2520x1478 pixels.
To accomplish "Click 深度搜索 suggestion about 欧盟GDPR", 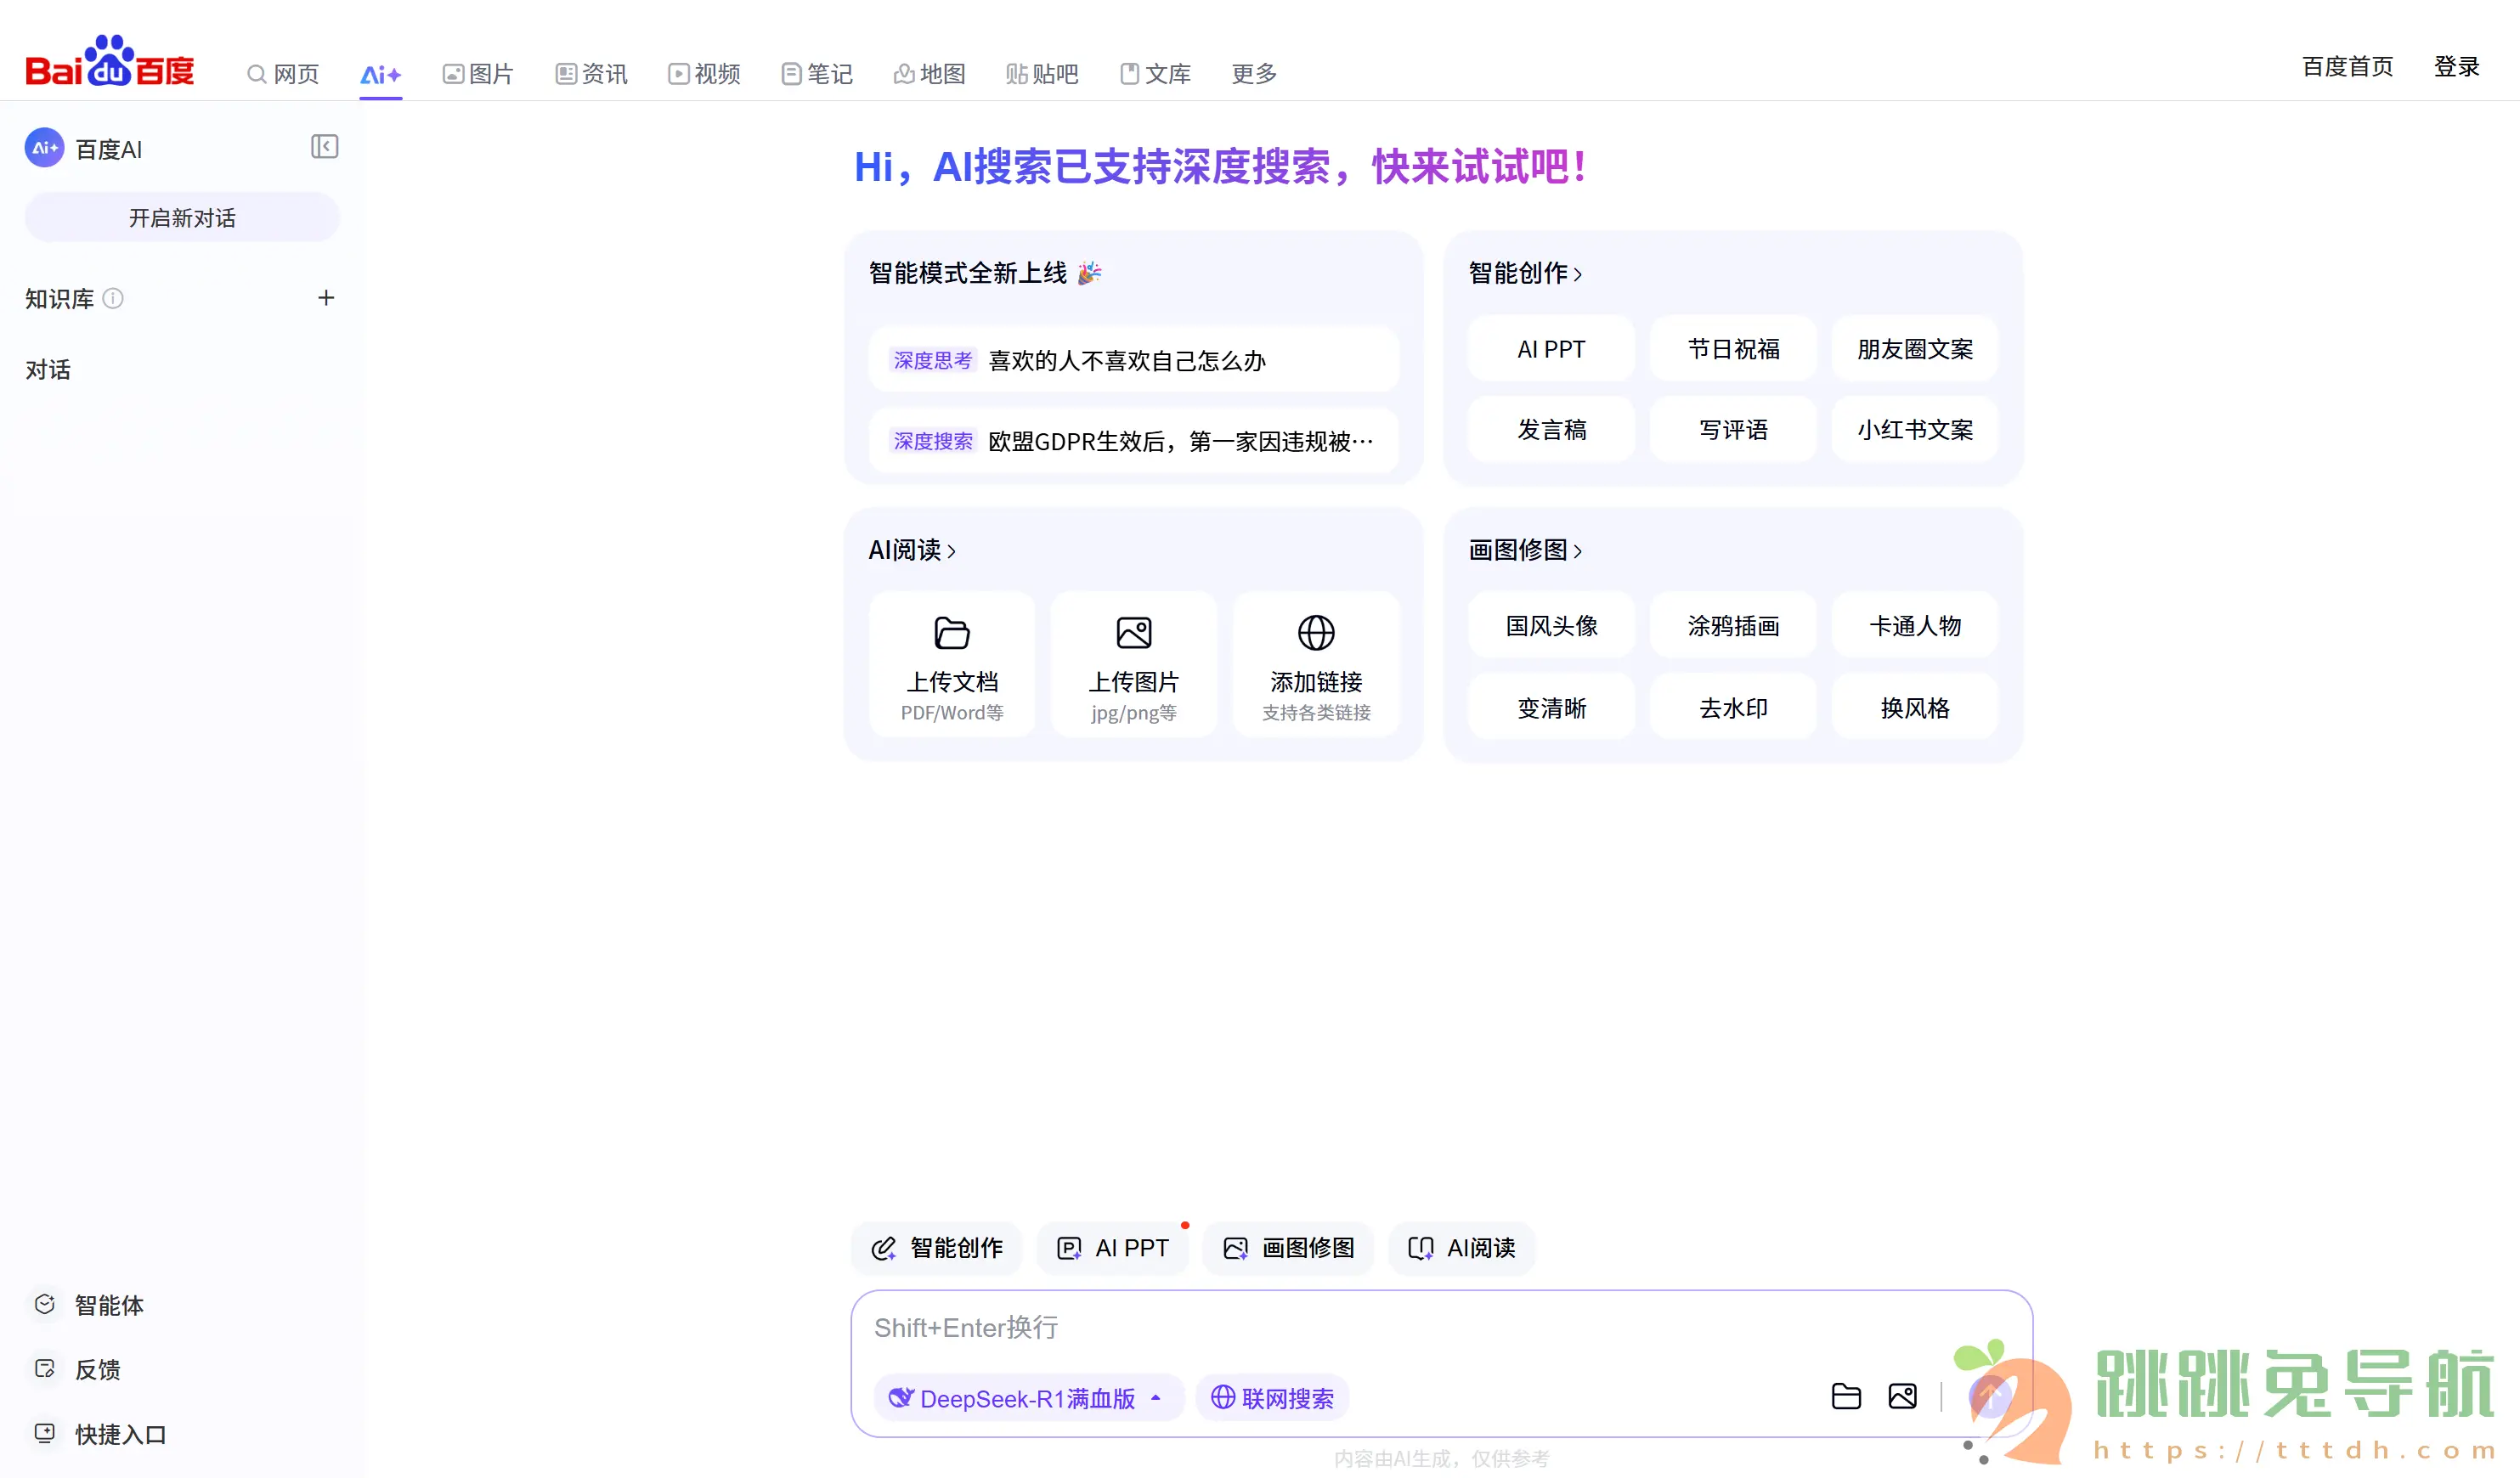I will [x=1133, y=441].
